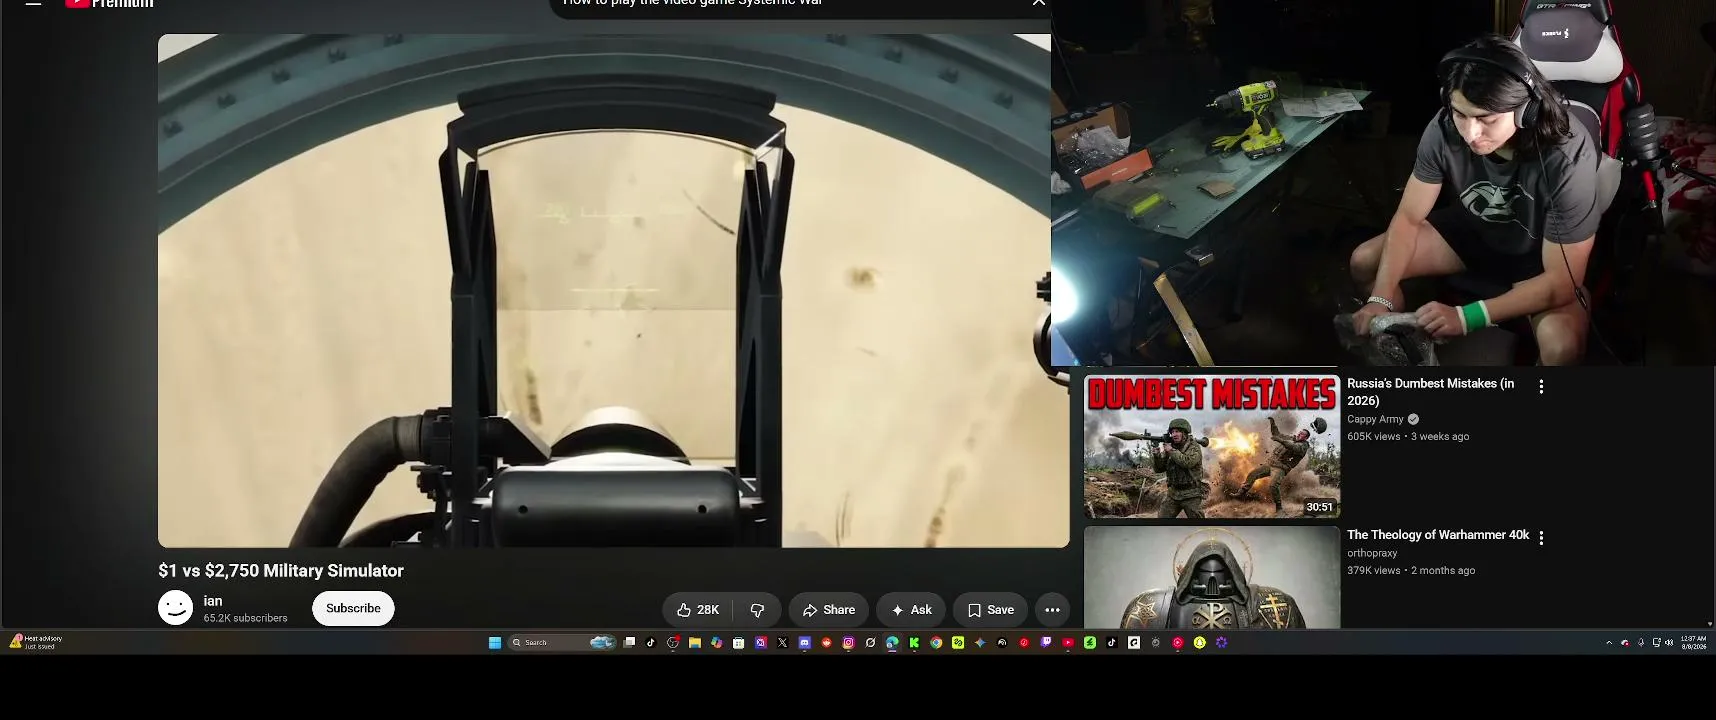Open ian's channel avatar
Viewport: 1716px width, 720px height.
pos(175,608)
